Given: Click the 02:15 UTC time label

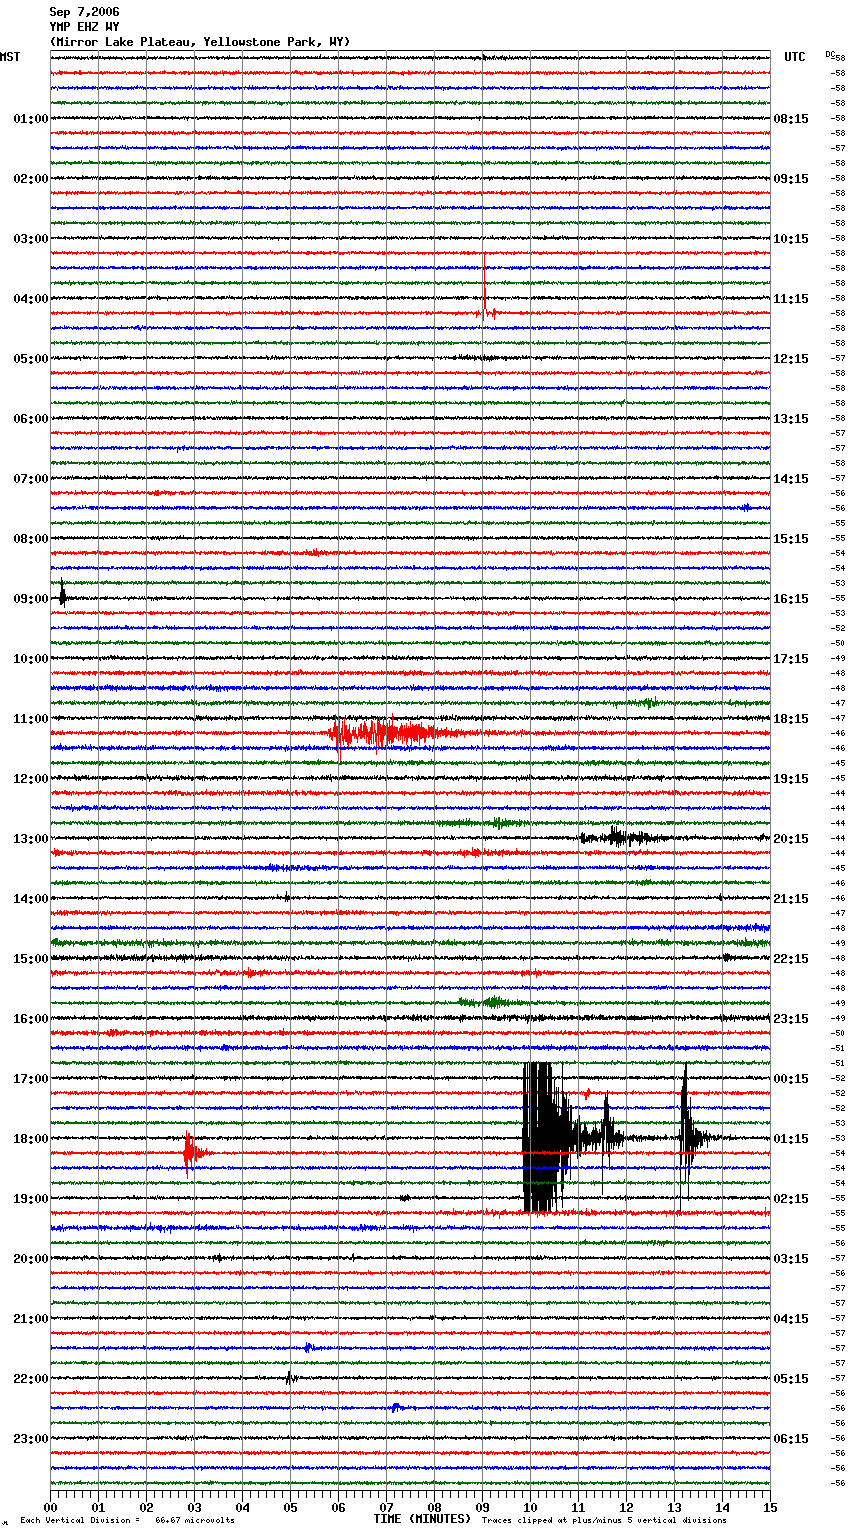Looking at the screenshot, I should (791, 1199).
